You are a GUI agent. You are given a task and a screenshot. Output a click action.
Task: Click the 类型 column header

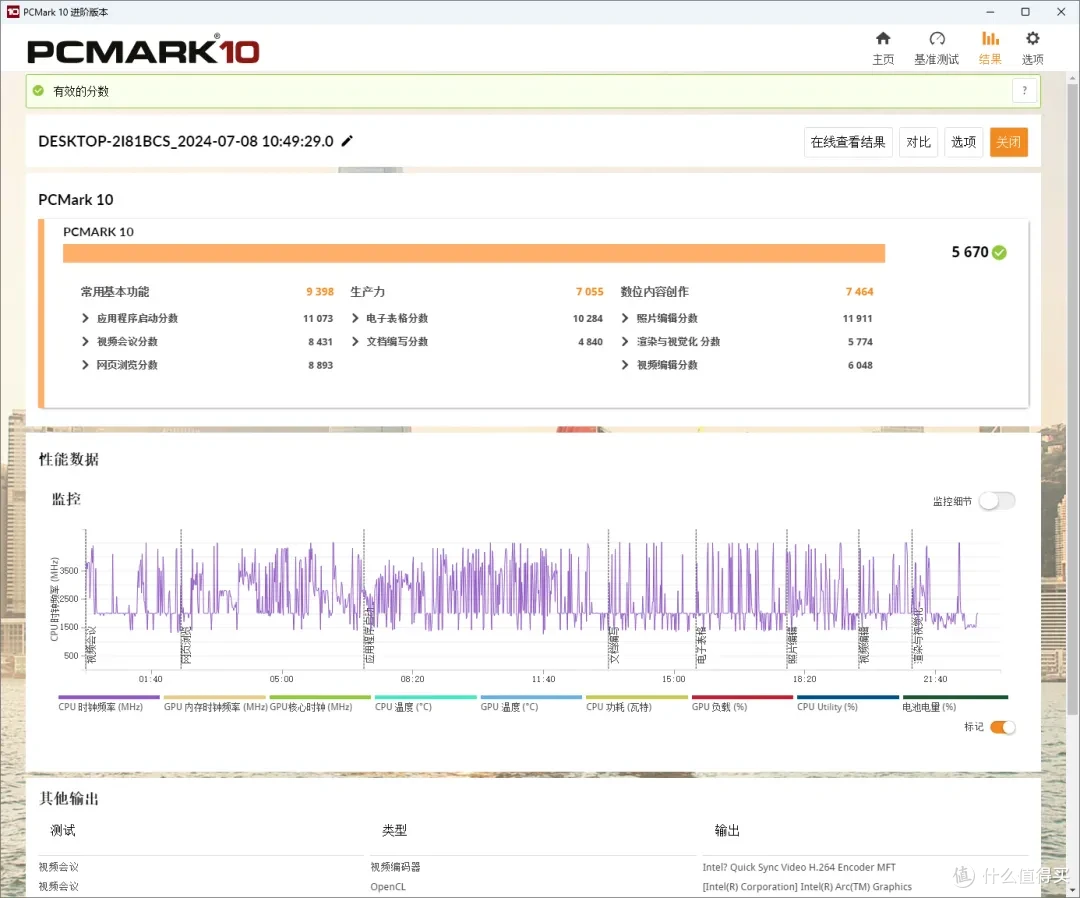coord(395,831)
